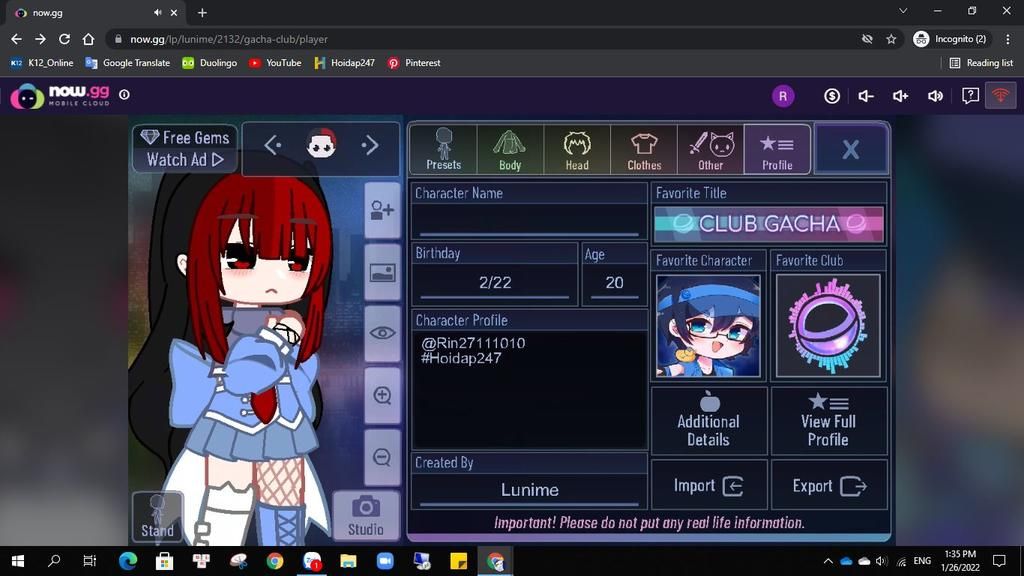Open Chrome's three-dot menu

point(1008,39)
